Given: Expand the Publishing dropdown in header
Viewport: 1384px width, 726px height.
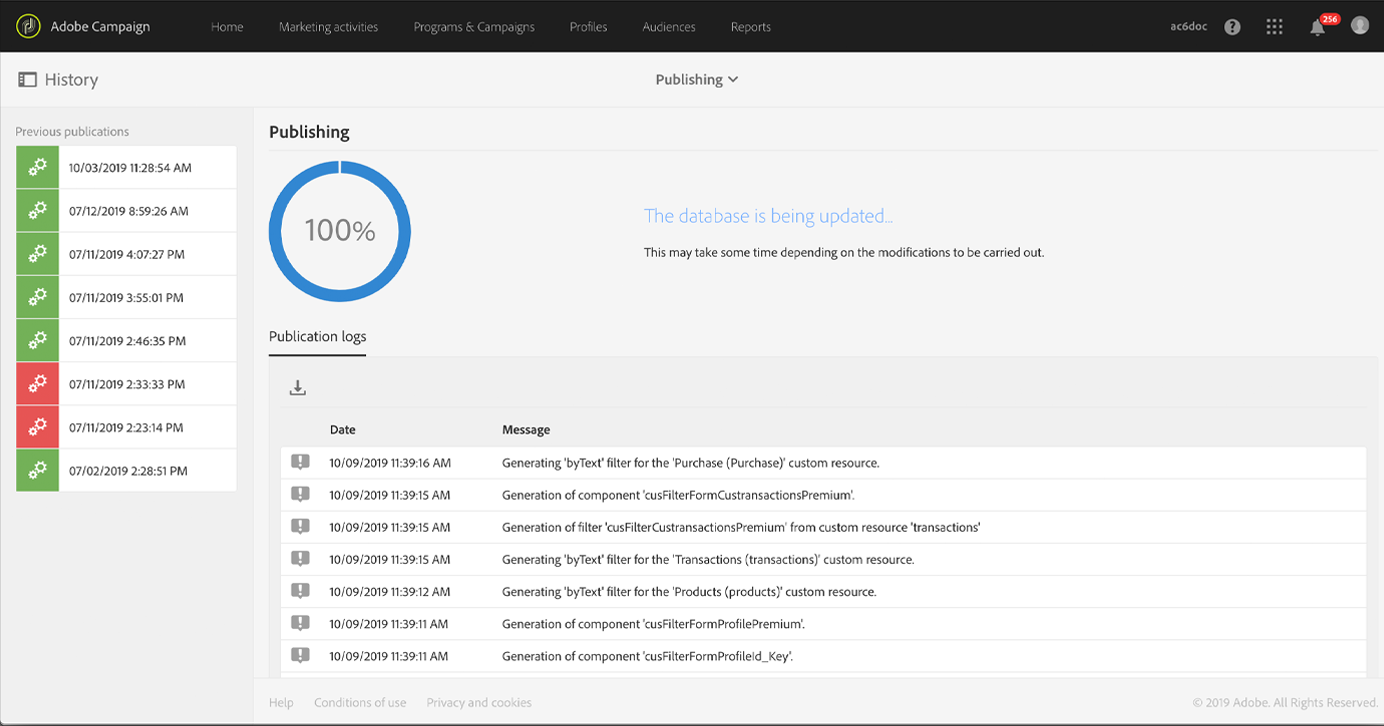Looking at the screenshot, I should point(697,79).
